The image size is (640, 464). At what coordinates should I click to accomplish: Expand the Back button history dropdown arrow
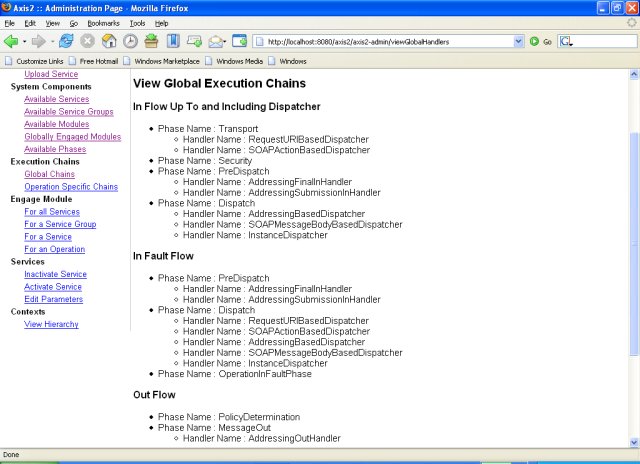[x=24, y=42]
